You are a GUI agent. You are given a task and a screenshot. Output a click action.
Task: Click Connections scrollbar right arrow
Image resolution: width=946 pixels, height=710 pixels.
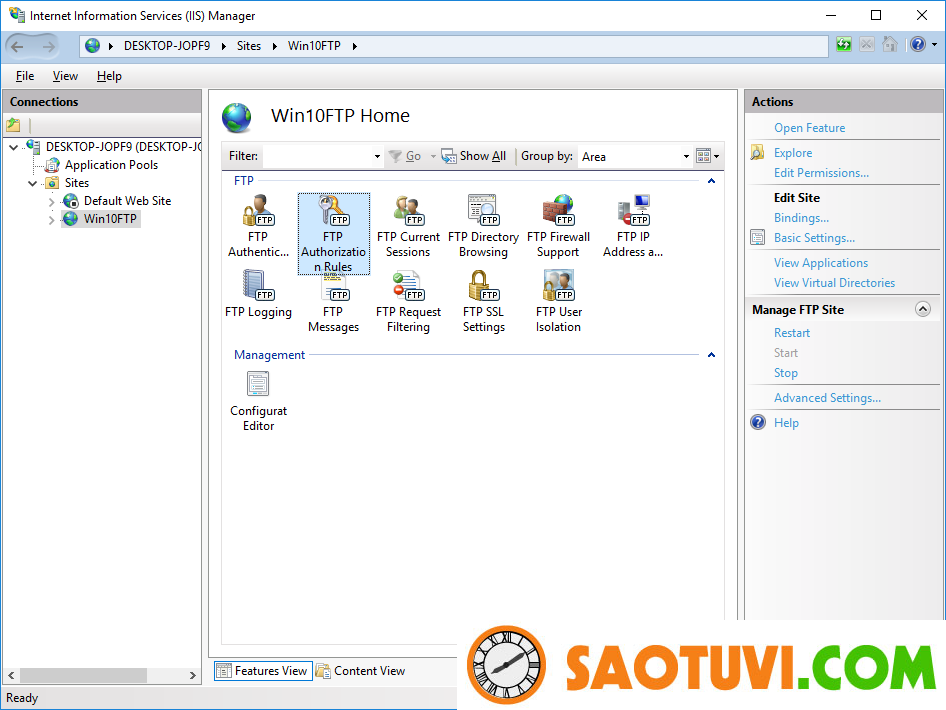tap(192, 676)
